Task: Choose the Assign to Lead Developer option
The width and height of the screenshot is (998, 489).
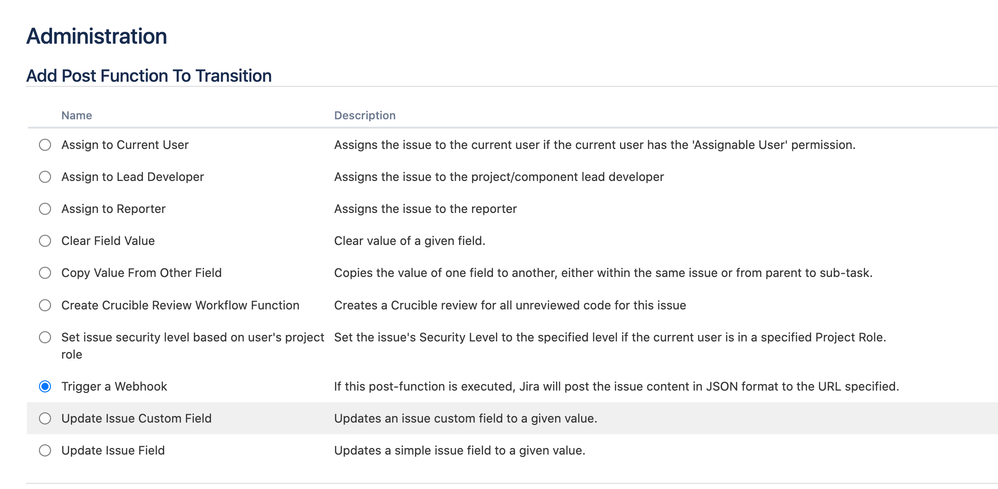Action: (45, 176)
